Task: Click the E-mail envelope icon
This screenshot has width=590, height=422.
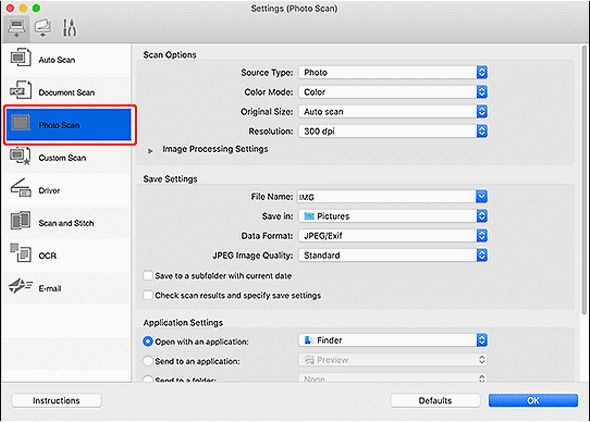Action: click(20, 286)
